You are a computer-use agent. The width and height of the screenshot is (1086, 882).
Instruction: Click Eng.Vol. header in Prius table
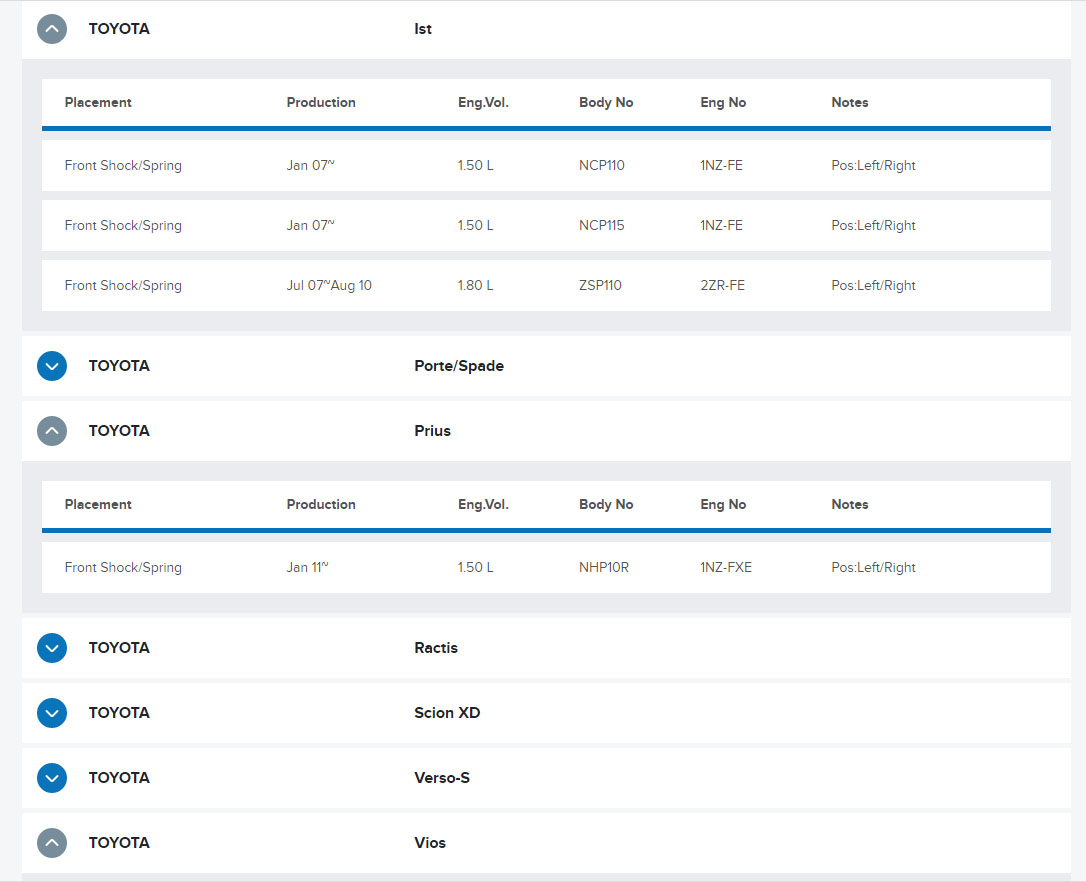tap(483, 504)
